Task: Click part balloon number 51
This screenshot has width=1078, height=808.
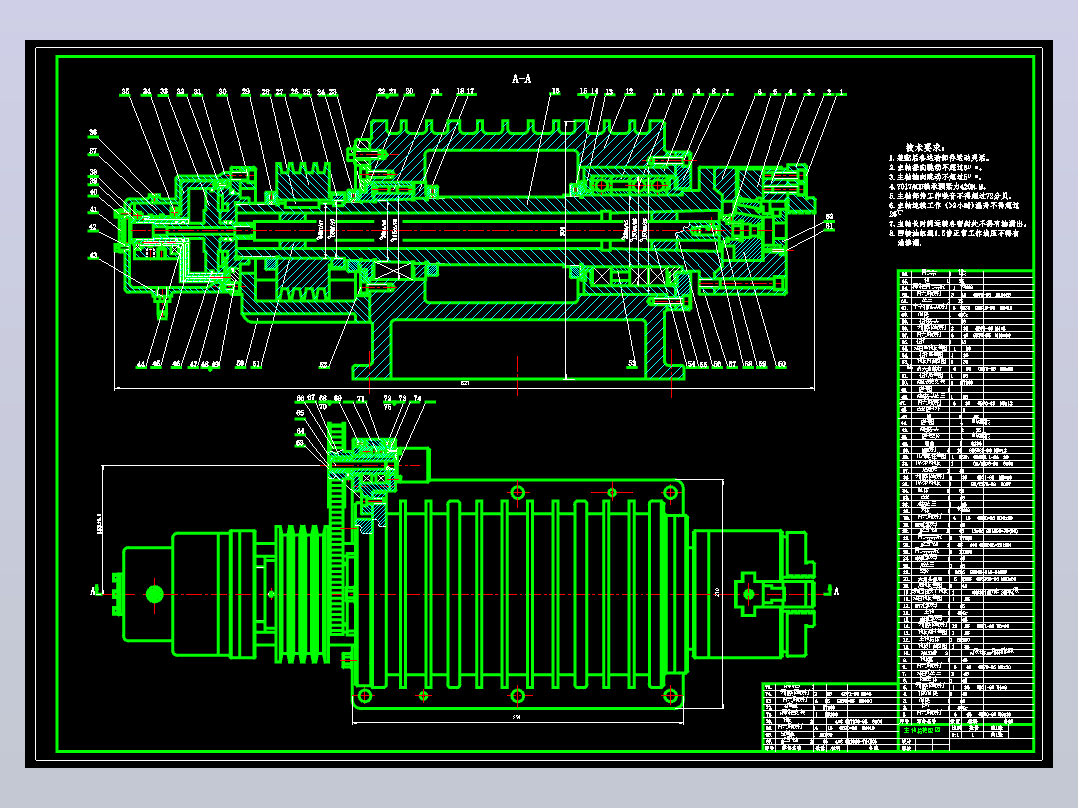Action: 256,364
